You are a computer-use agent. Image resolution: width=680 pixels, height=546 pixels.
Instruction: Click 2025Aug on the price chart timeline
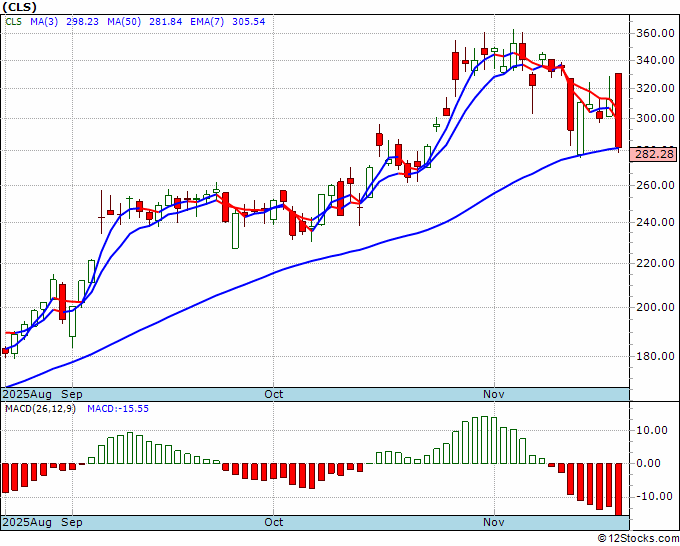coord(27,394)
